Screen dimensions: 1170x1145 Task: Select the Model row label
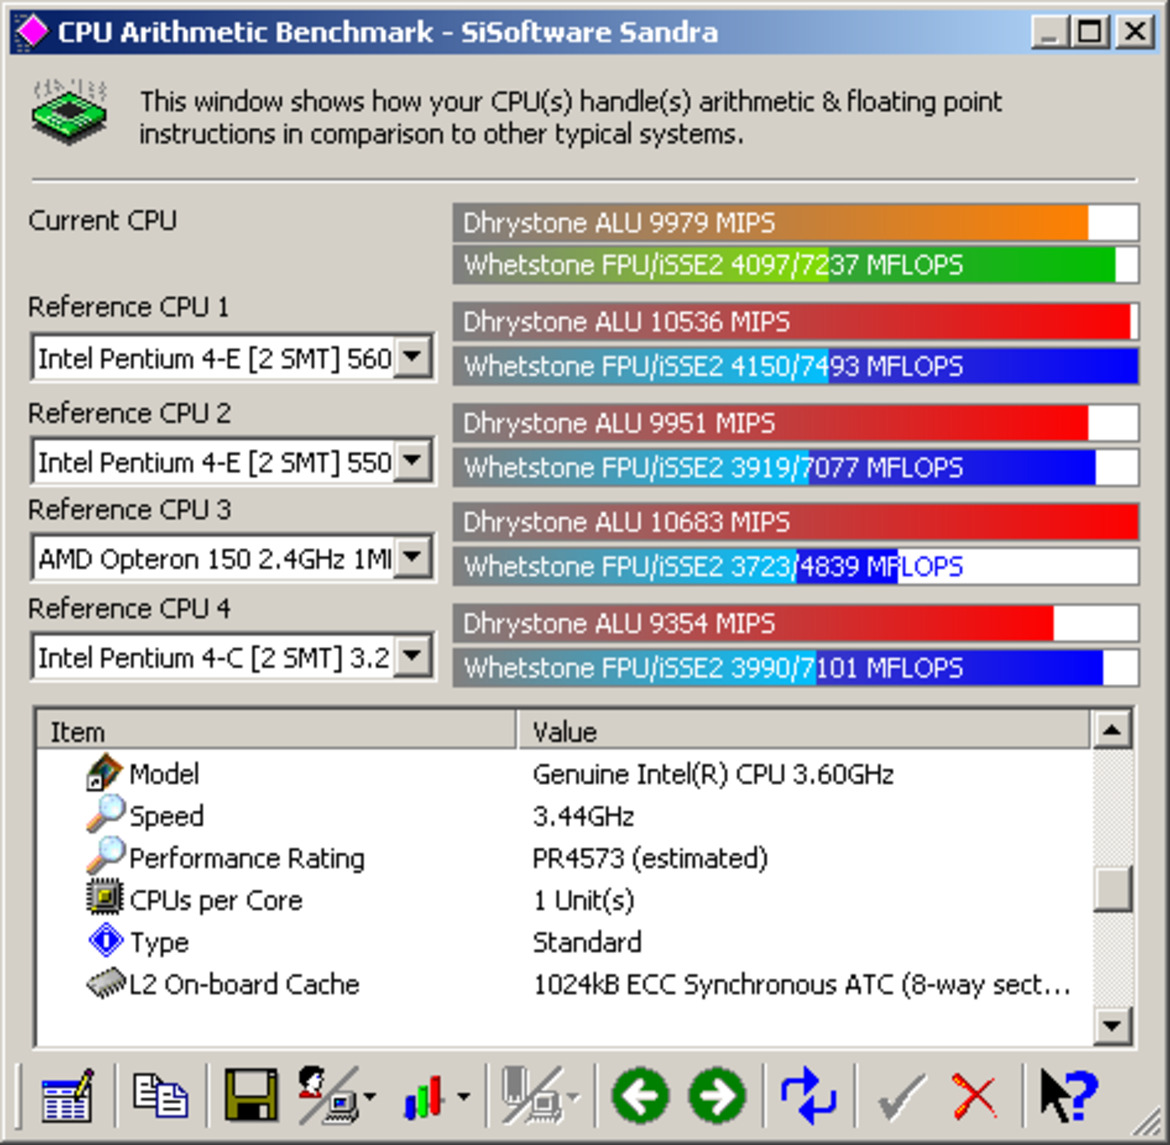tap(164, 774)
